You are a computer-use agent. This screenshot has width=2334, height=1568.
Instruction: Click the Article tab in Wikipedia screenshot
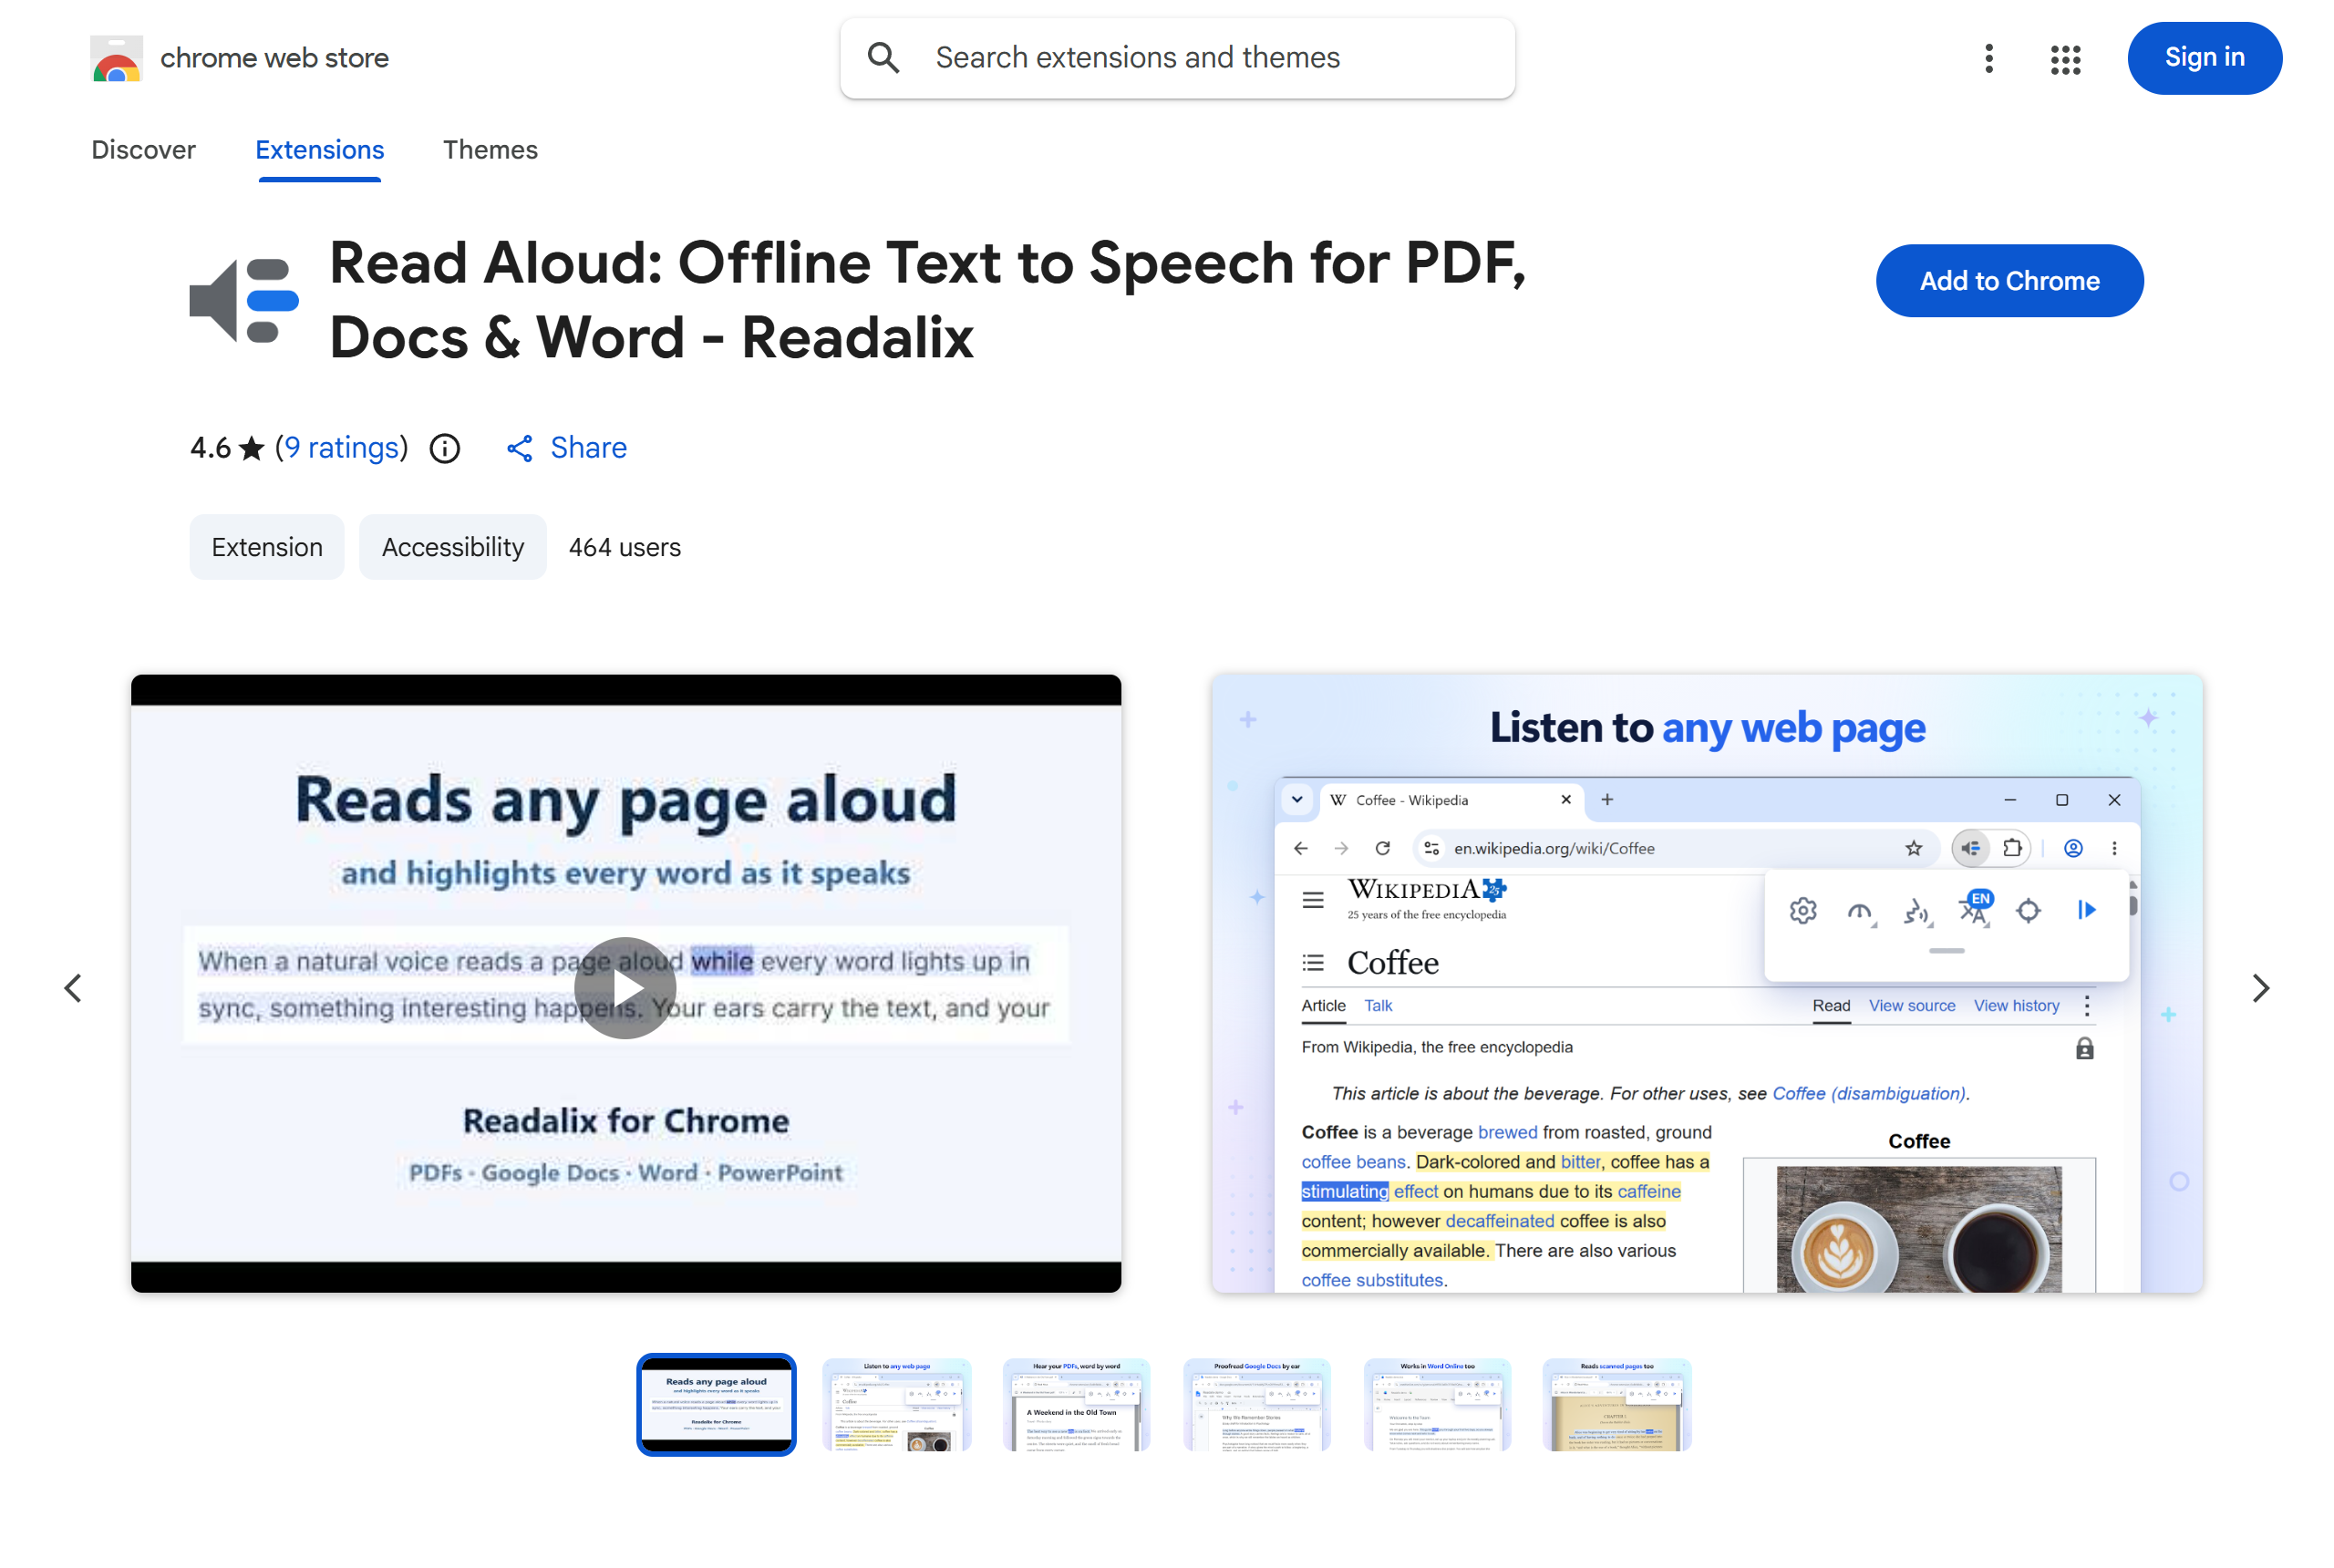(1323, 1005)
